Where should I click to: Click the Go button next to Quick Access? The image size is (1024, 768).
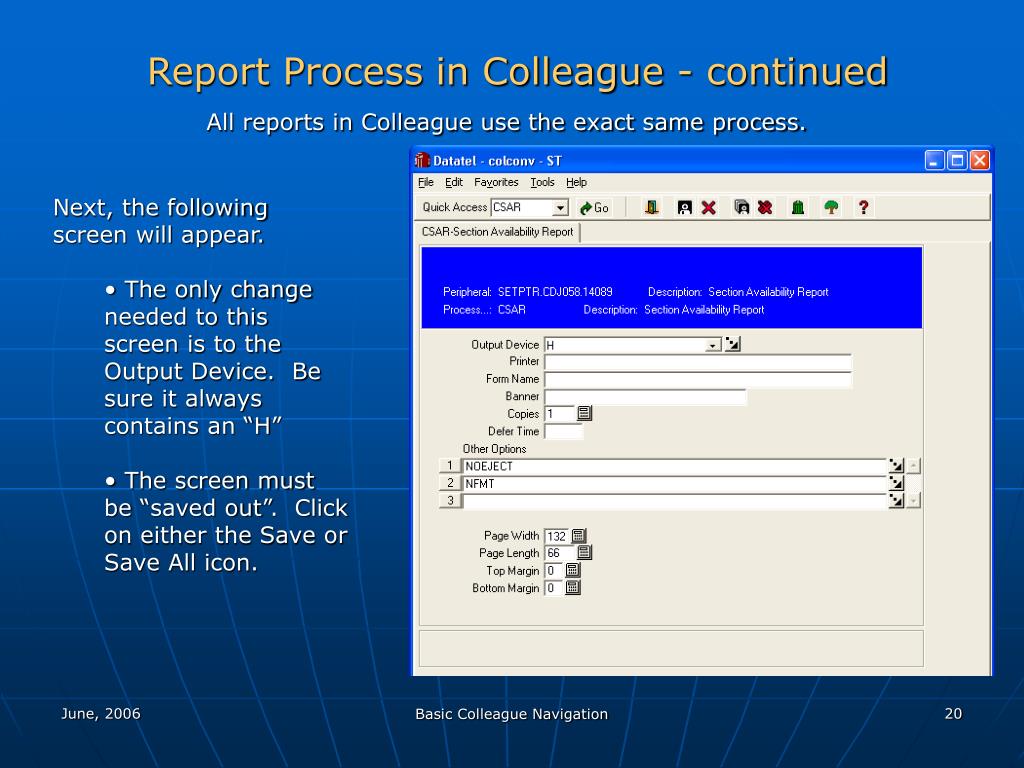[x=594, y=208]
